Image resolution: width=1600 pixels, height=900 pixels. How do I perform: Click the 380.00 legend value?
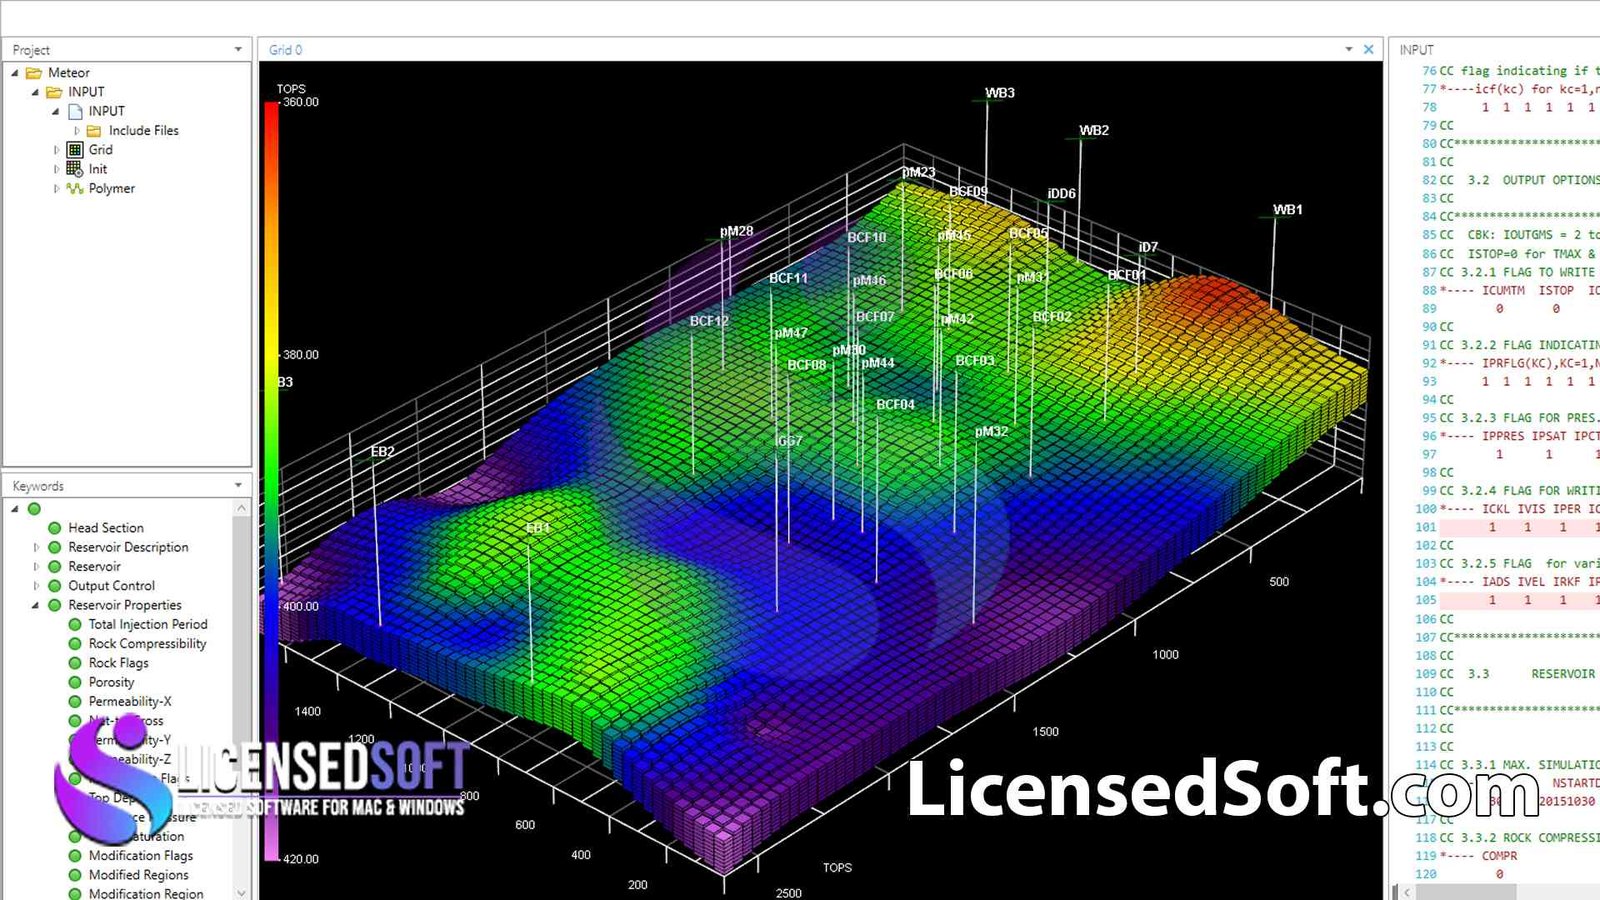(300, 355)
